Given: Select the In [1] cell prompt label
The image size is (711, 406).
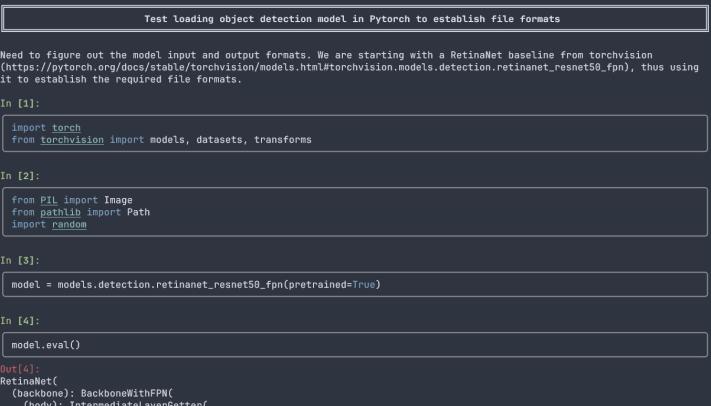Looking at the screenshot, I should pyautogui.click(x=20, y=103).
